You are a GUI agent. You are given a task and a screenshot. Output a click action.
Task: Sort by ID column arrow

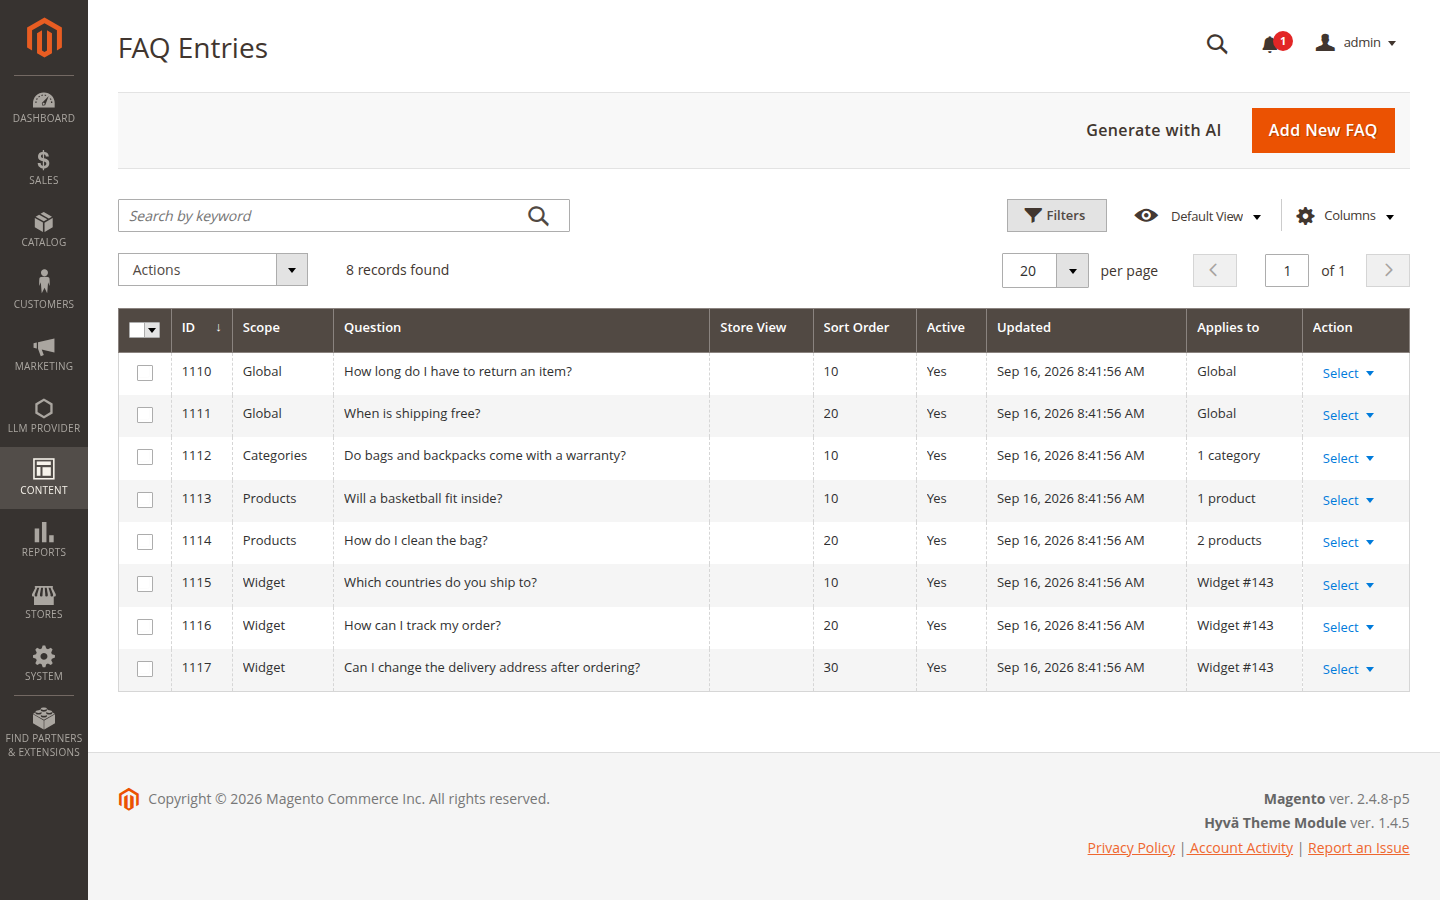(218, 328)
